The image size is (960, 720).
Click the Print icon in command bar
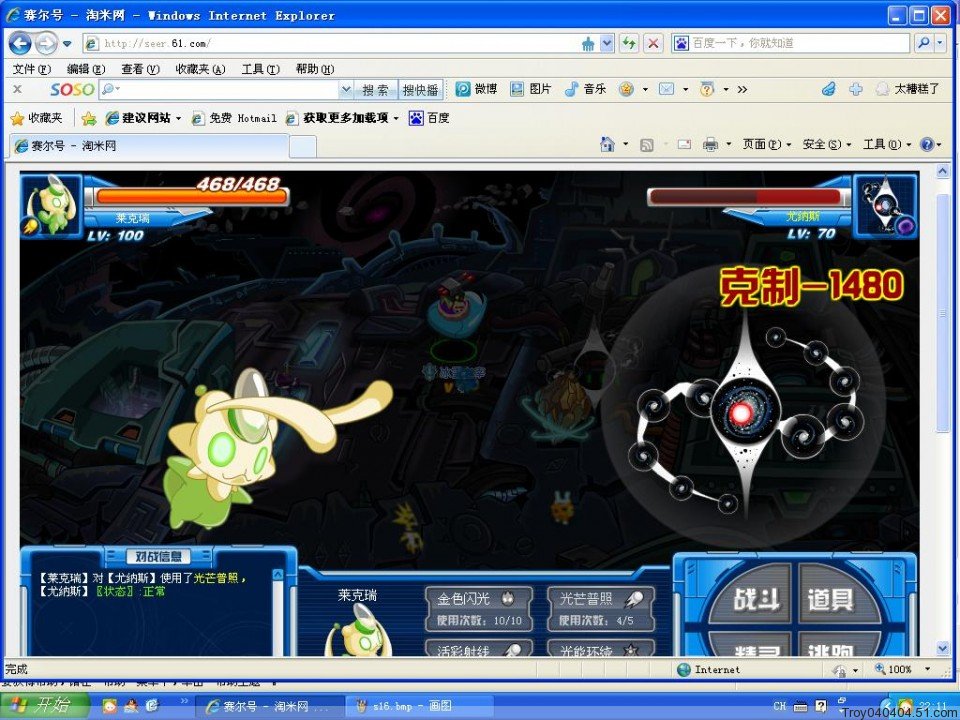(x=710, y=144)
